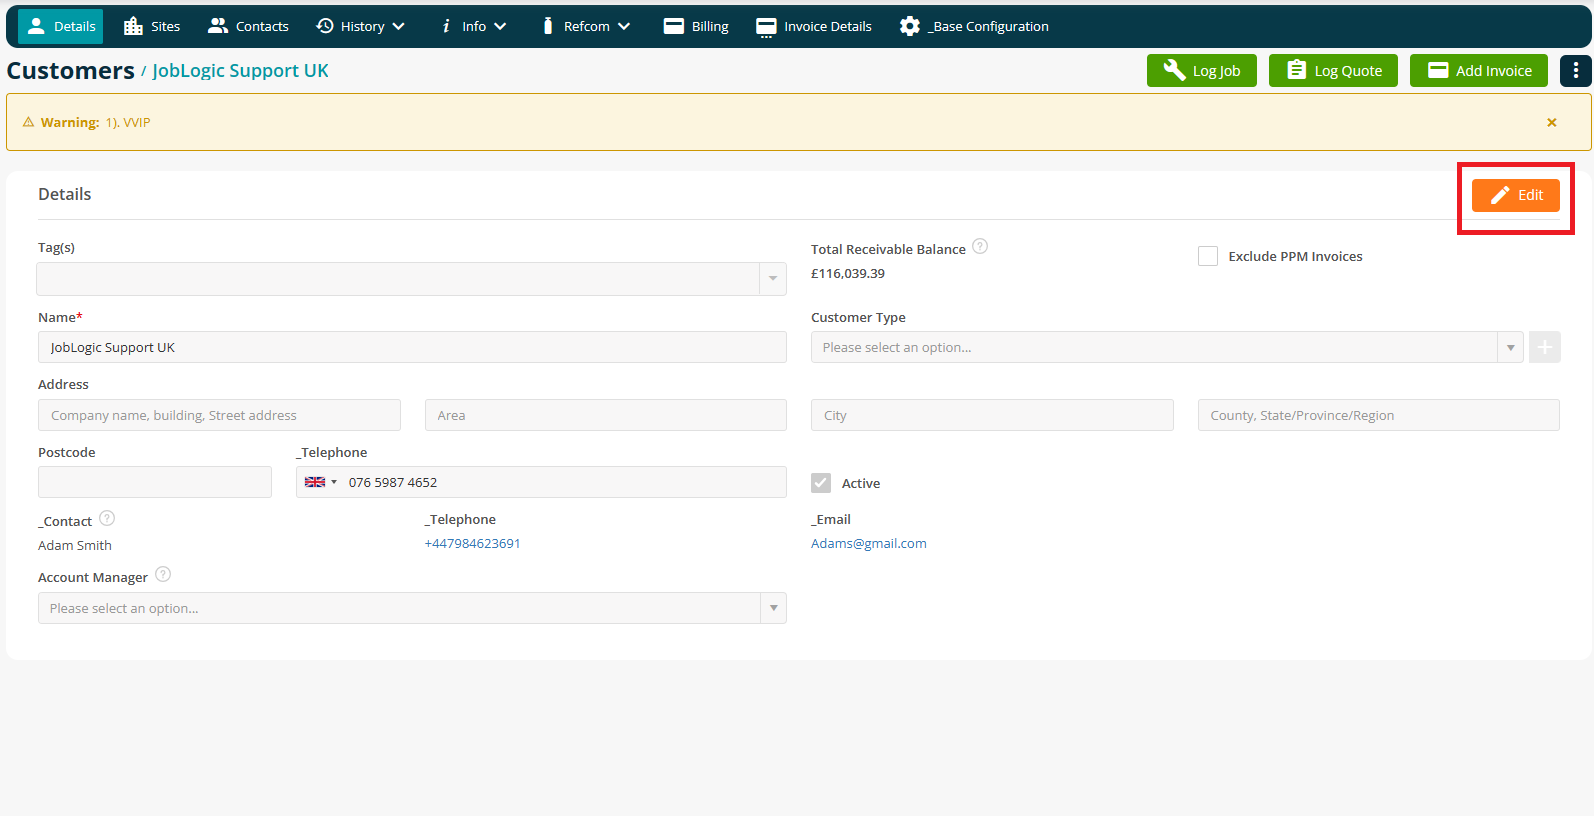Click the Customers breadcrumb heading
The image size is (1594, 816).
tap(70, 71)
